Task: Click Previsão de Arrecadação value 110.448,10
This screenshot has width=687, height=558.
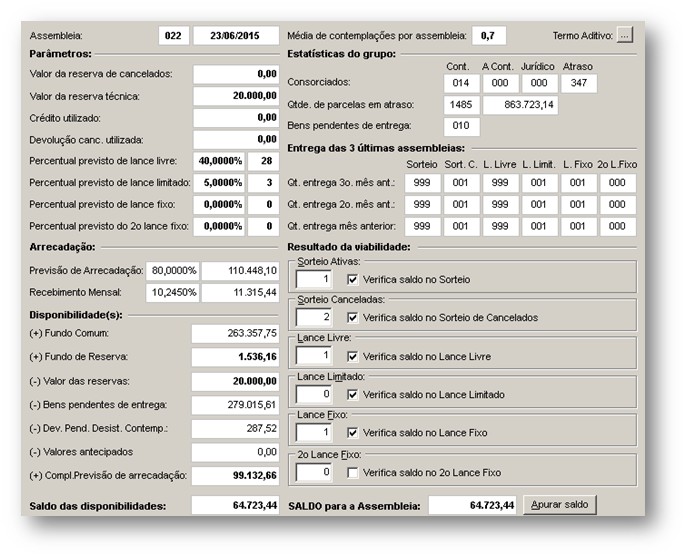Action: point(240,271)
